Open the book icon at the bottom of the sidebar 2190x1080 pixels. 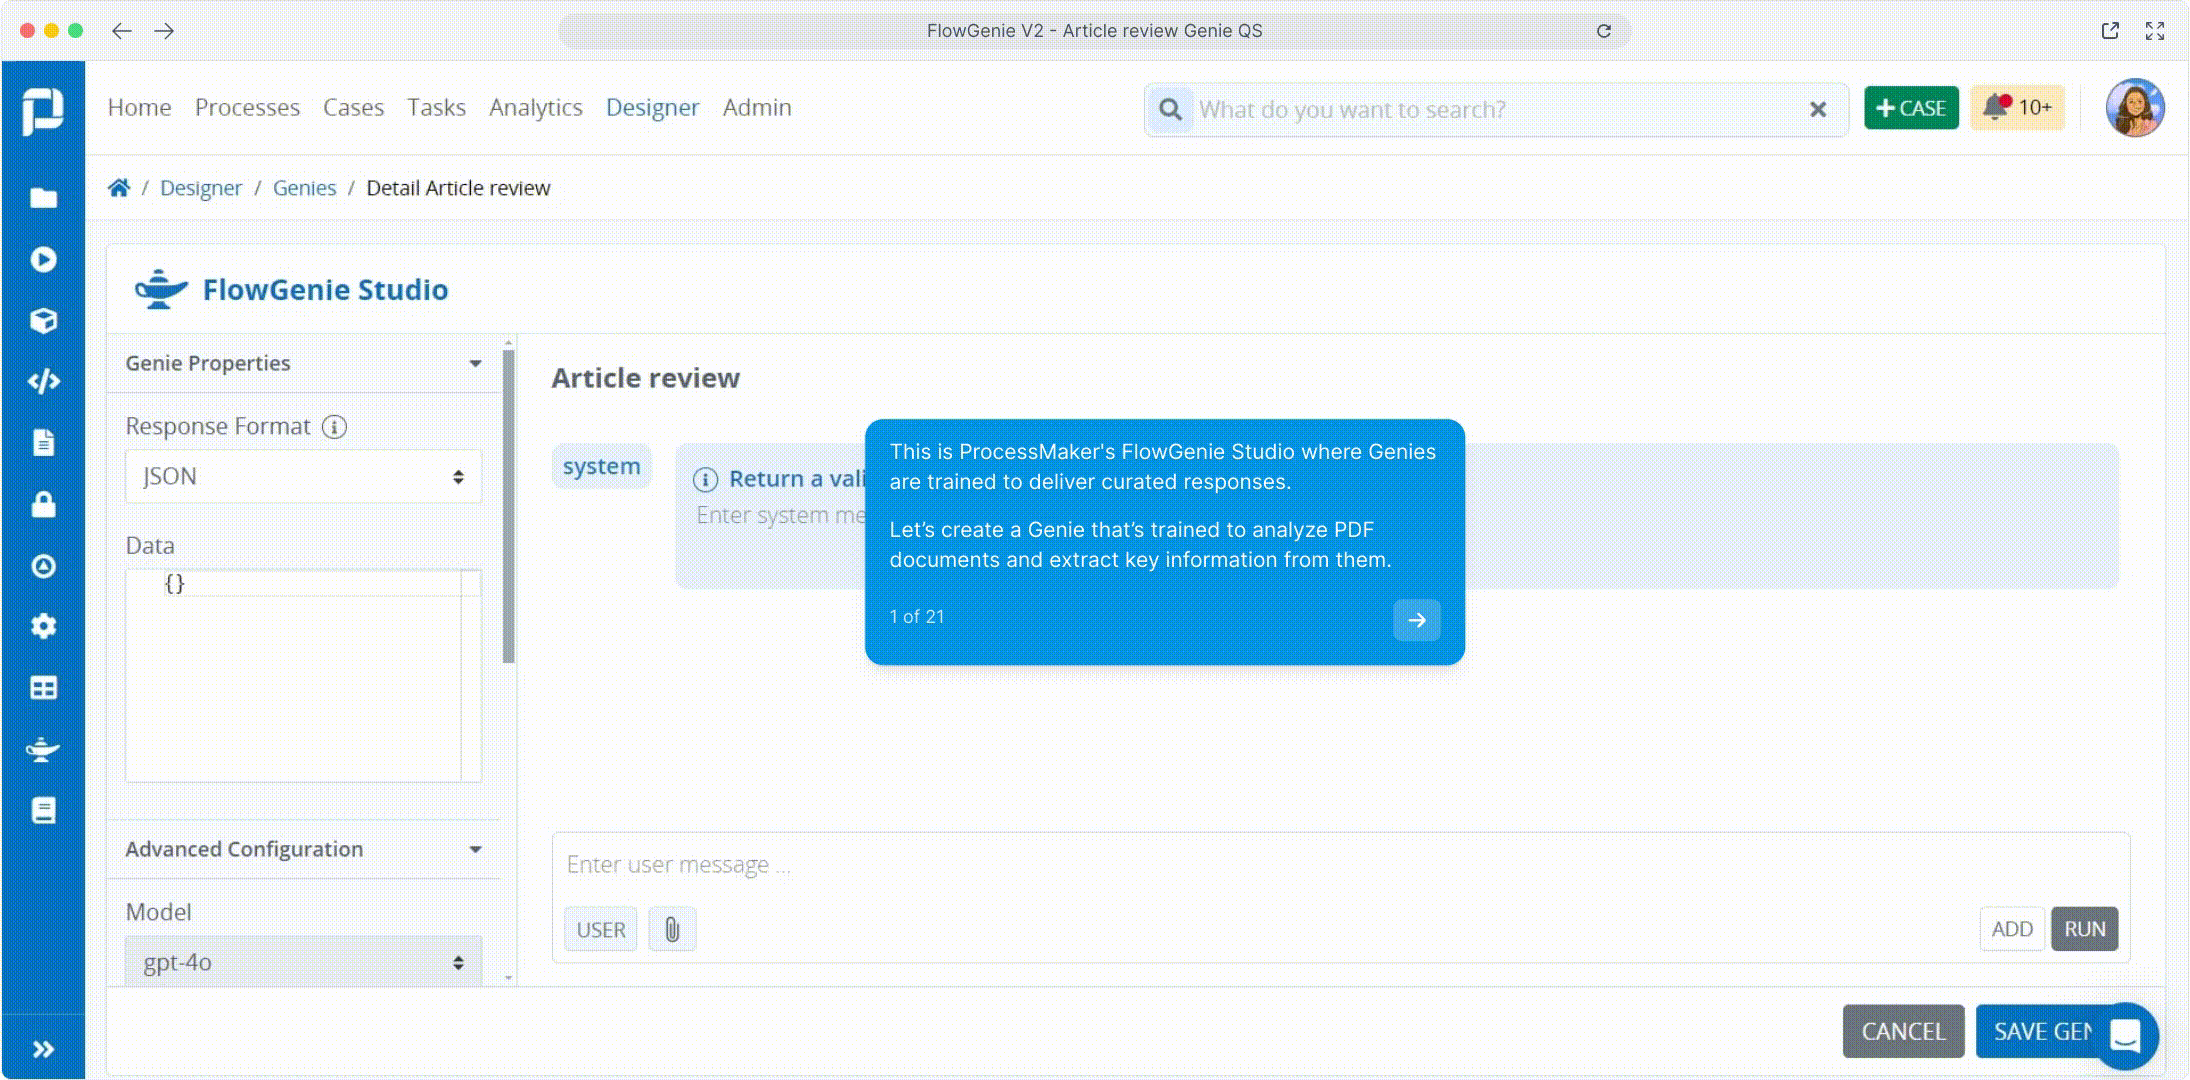coord(43,810)
